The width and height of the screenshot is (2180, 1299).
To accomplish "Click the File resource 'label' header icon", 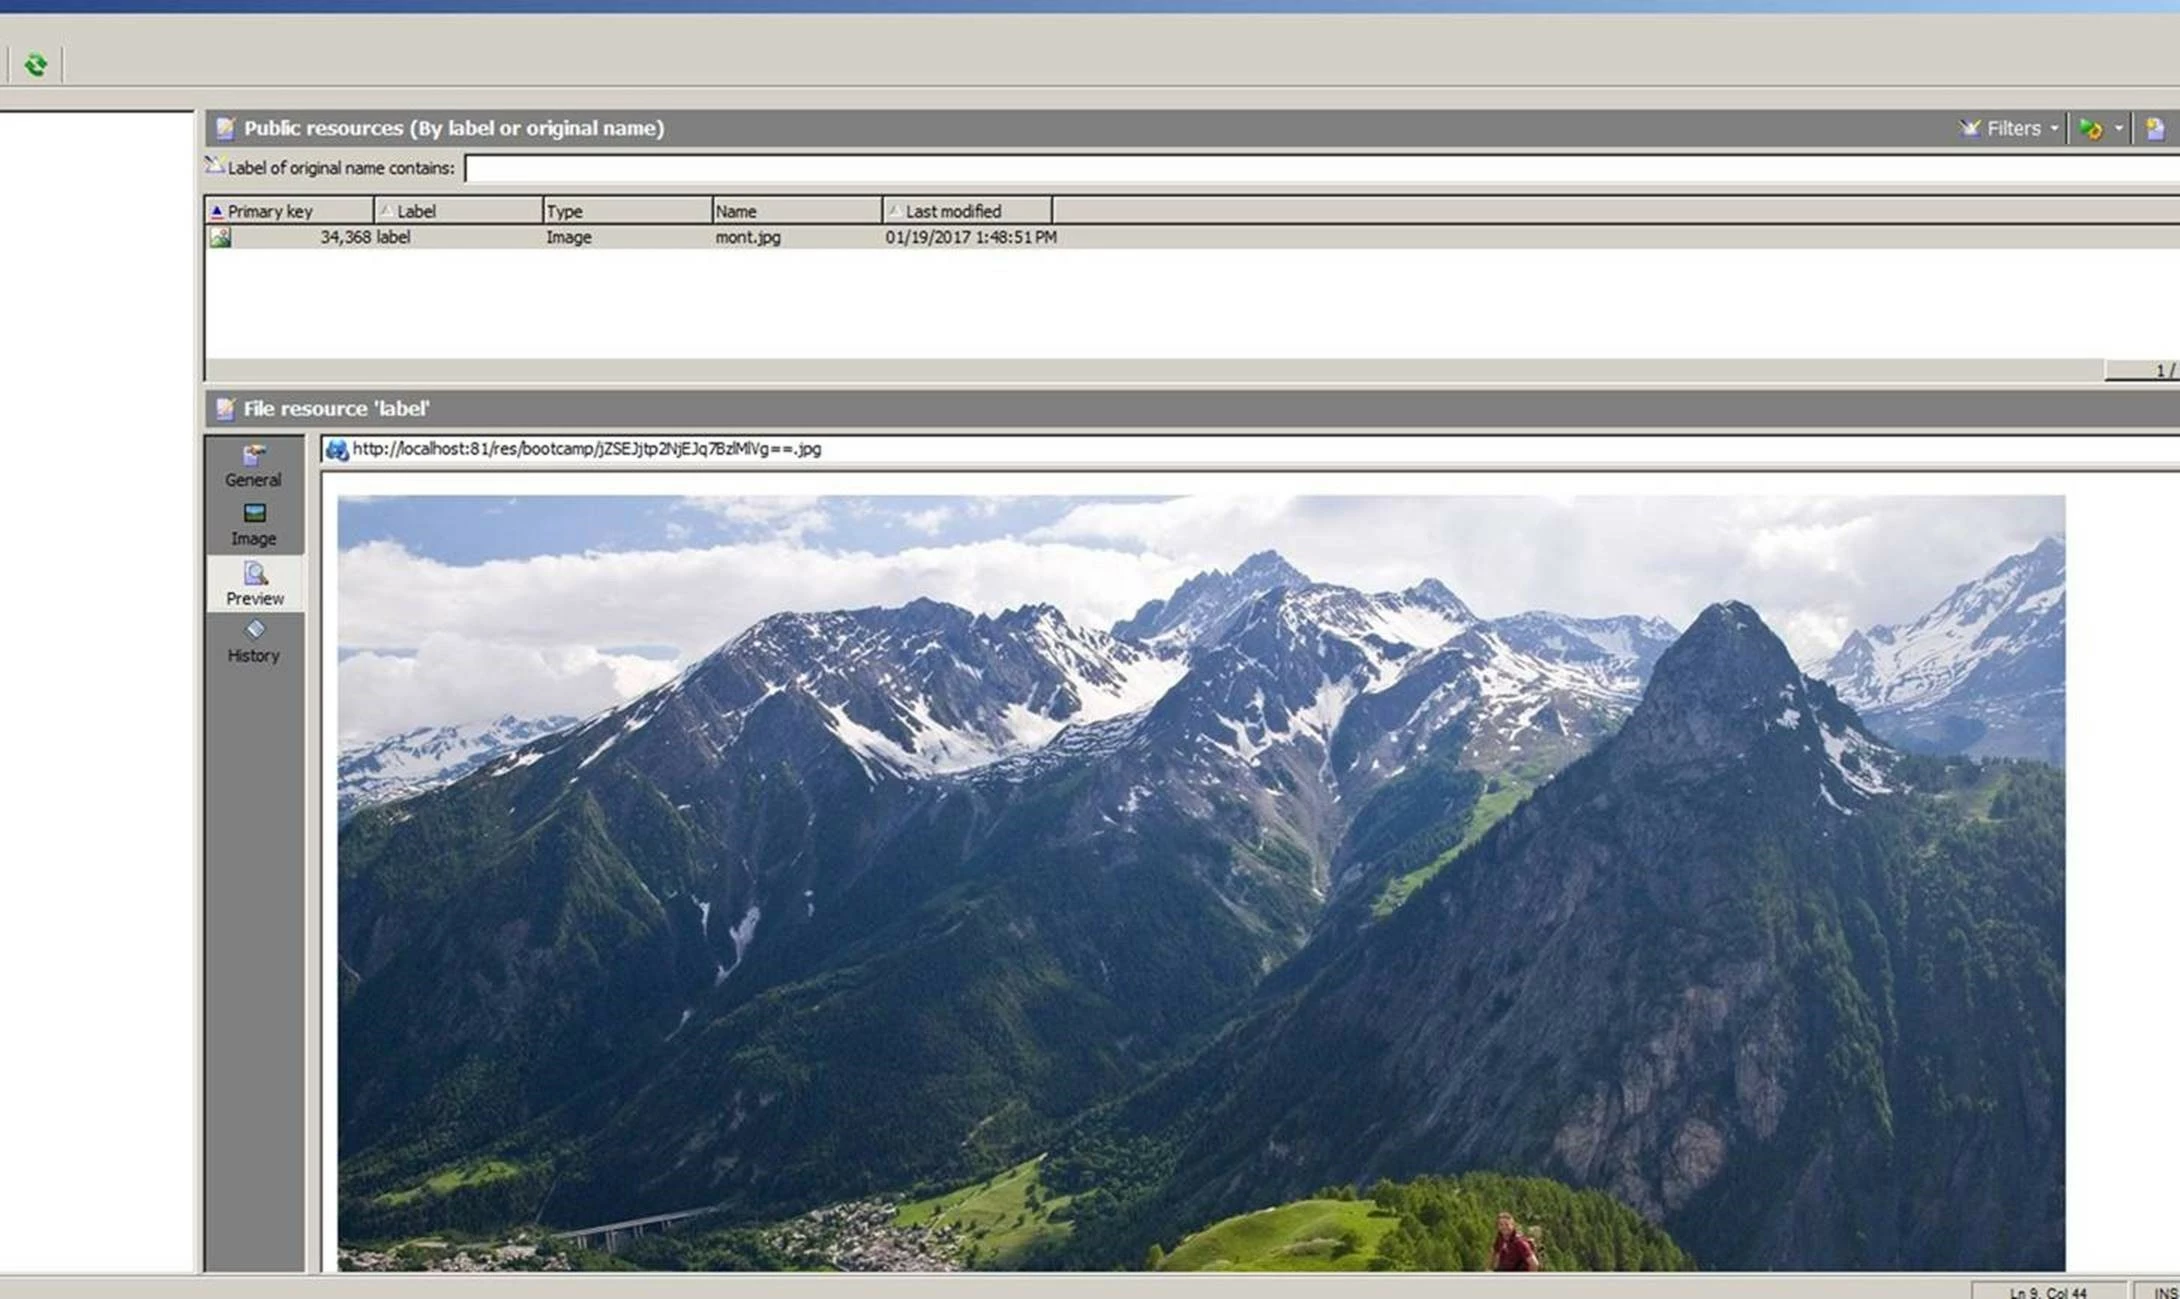I will (225, 408).
